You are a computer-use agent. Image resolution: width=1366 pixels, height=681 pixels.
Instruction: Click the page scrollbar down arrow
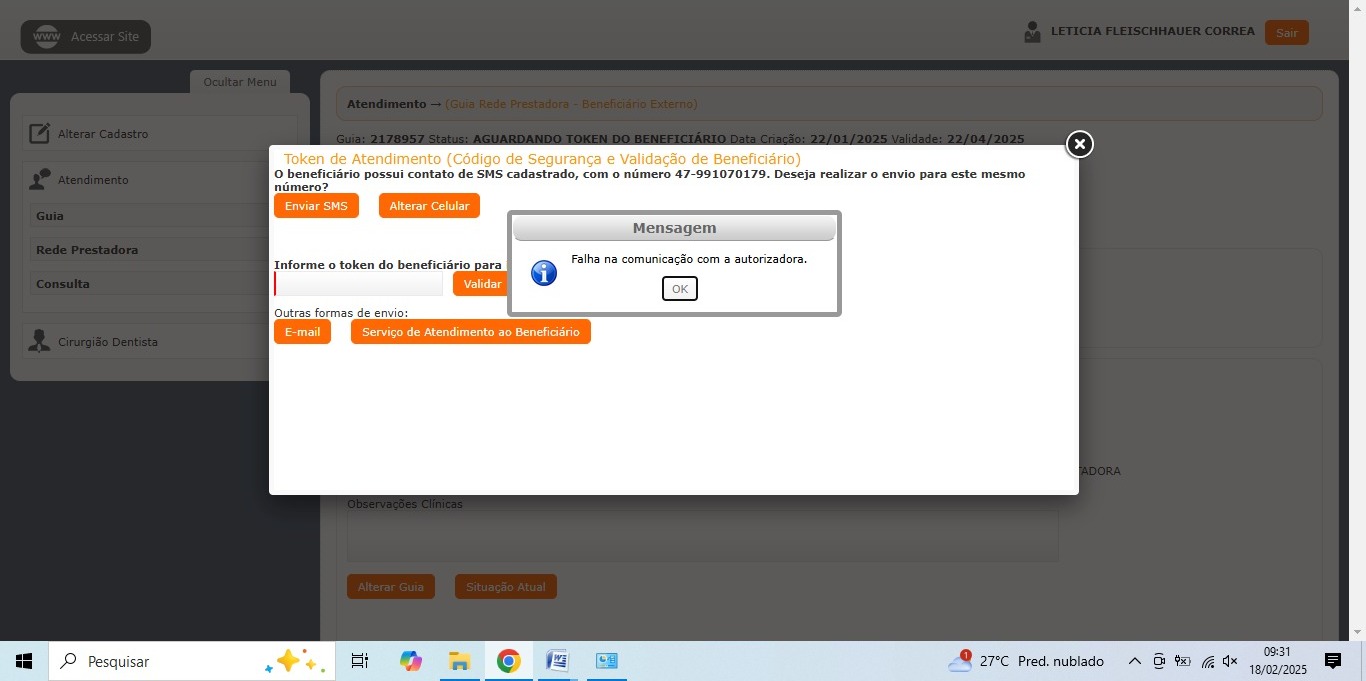pos(1358,633)
